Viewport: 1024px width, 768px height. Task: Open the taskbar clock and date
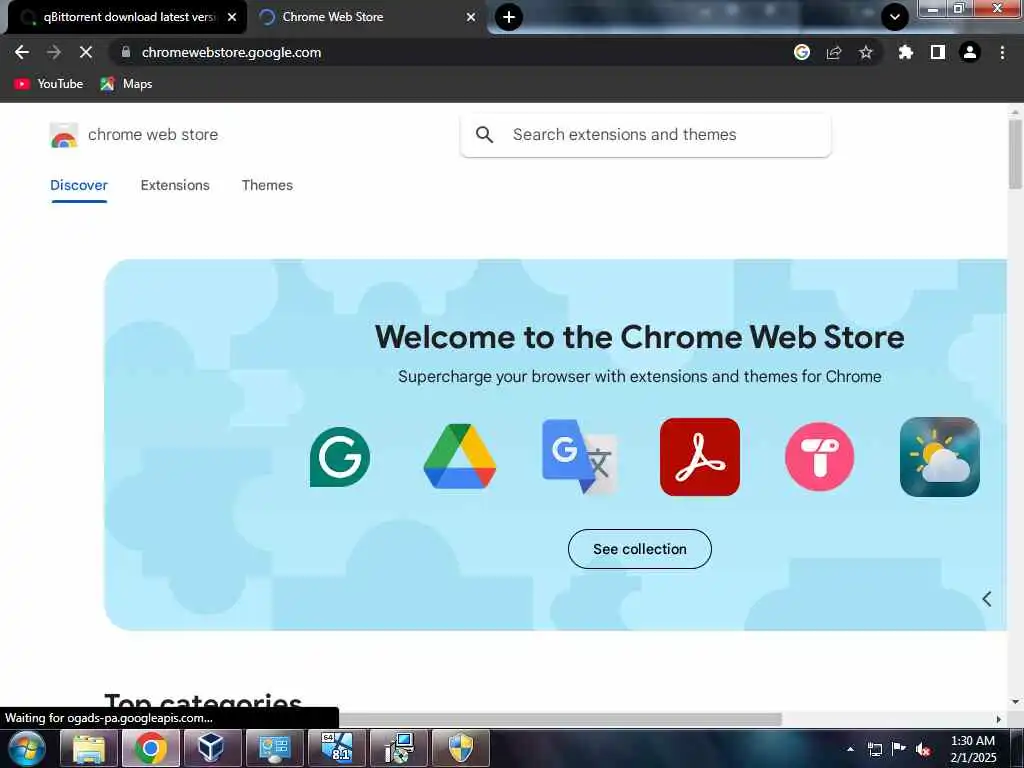(x=973, y=749)
